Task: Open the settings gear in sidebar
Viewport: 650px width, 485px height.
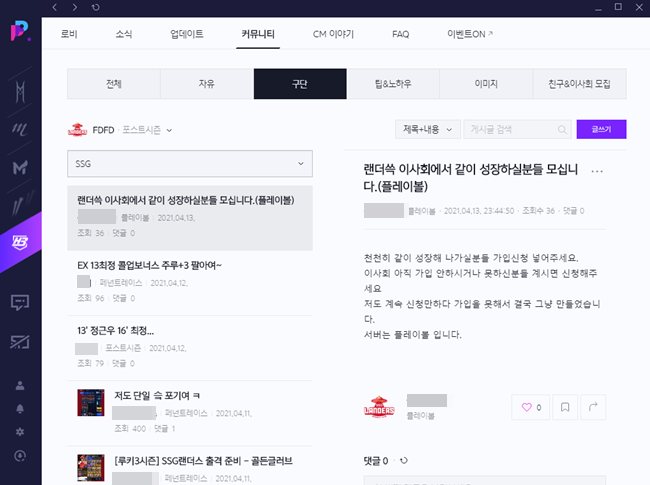Action: pos(20,431)
